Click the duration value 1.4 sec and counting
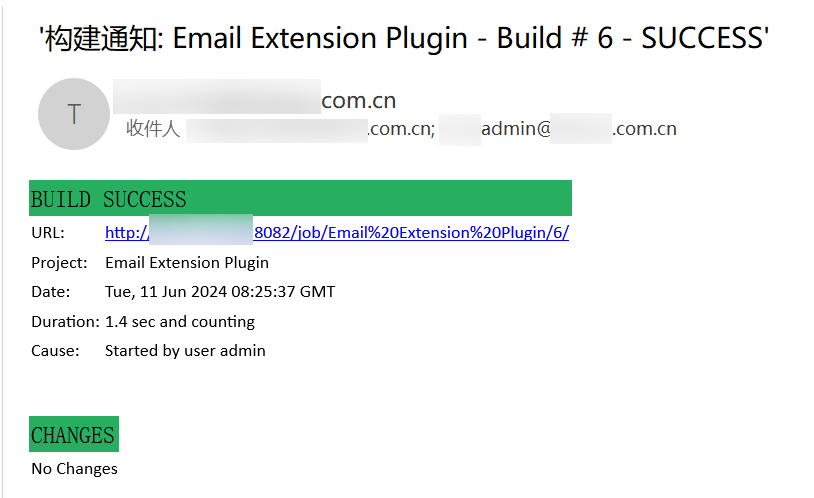 point(180,322)
